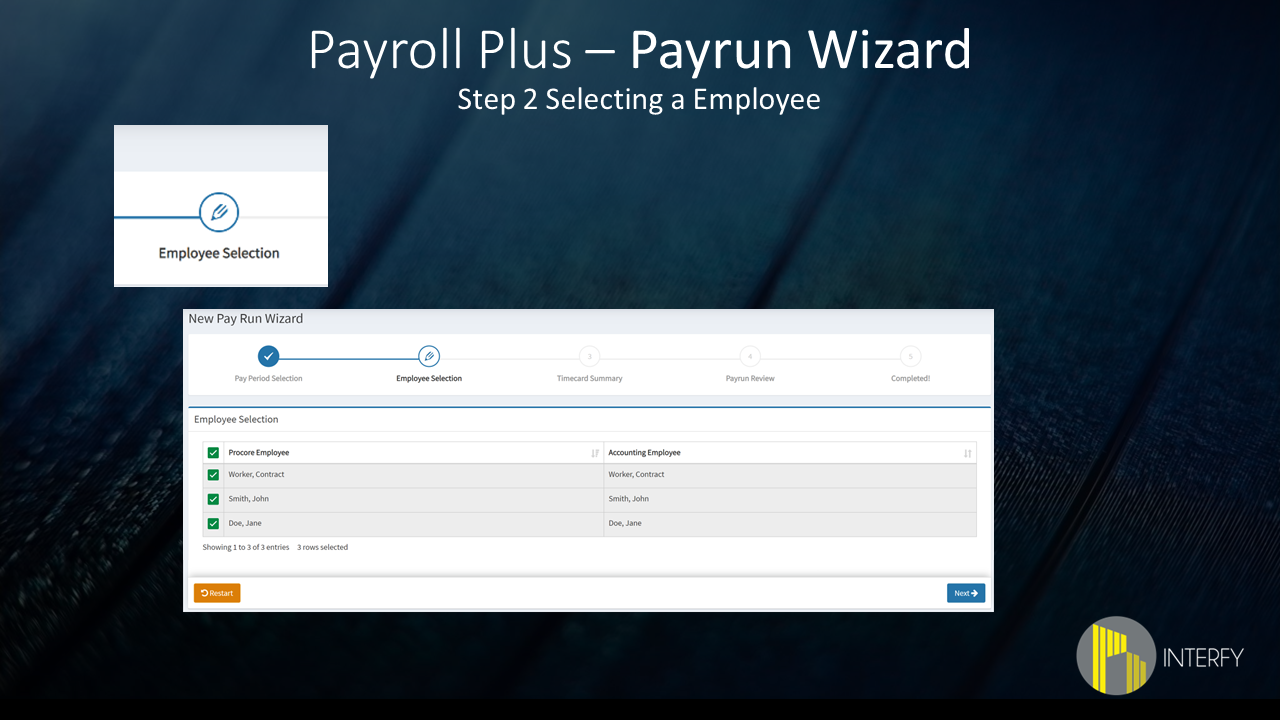Toggle the select-all checkbox in table header
Image resolution: width=1280 pixels, height=720 pixels.
click(213, 453)
